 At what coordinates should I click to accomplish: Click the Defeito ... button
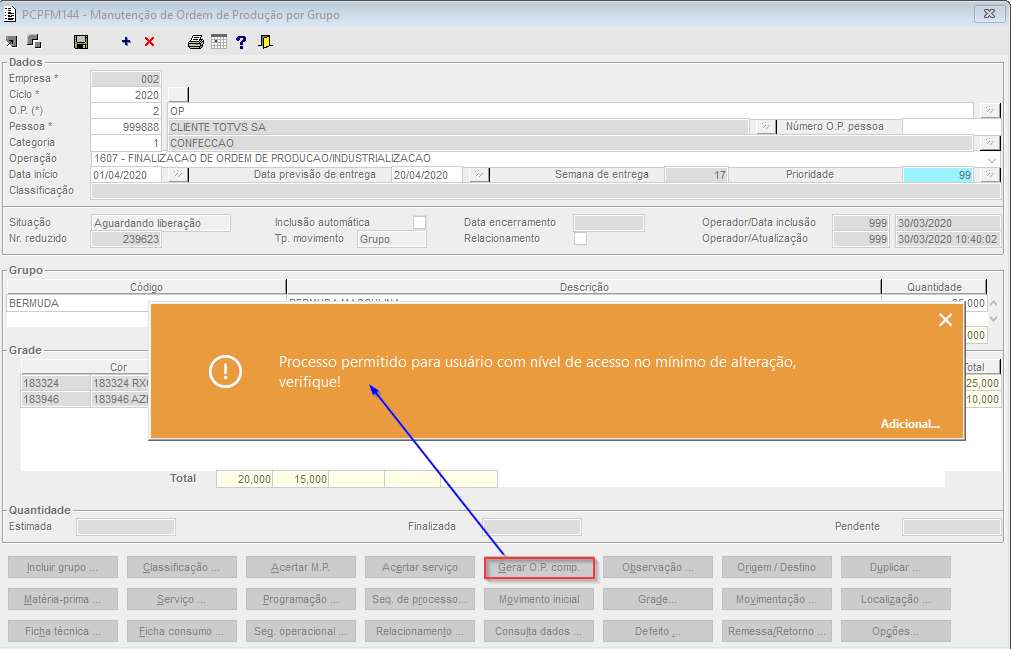[658, 631]
